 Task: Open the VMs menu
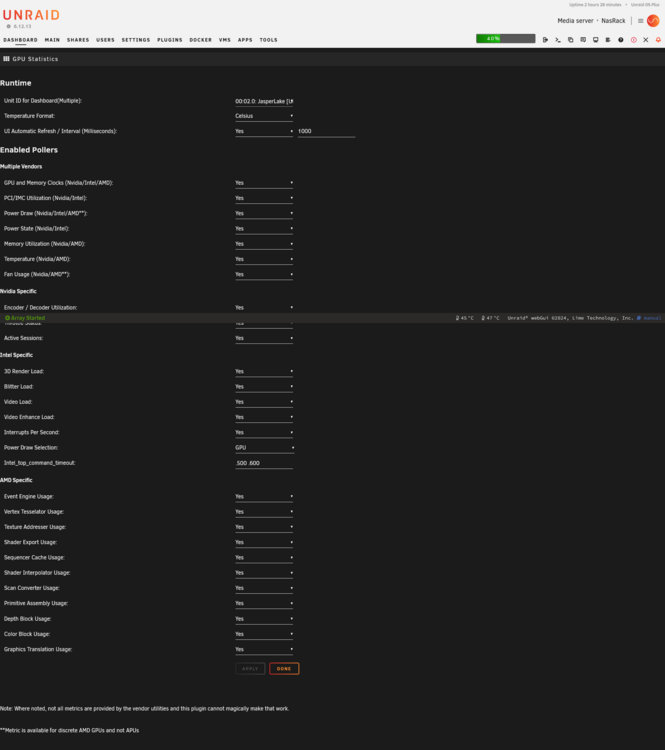pos(225,40)
